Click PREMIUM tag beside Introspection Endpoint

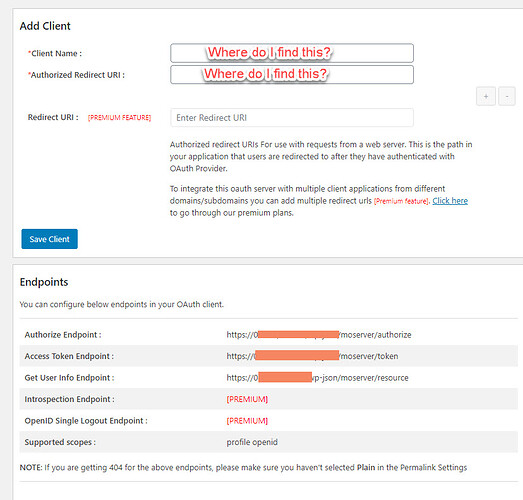pos(247,399)
